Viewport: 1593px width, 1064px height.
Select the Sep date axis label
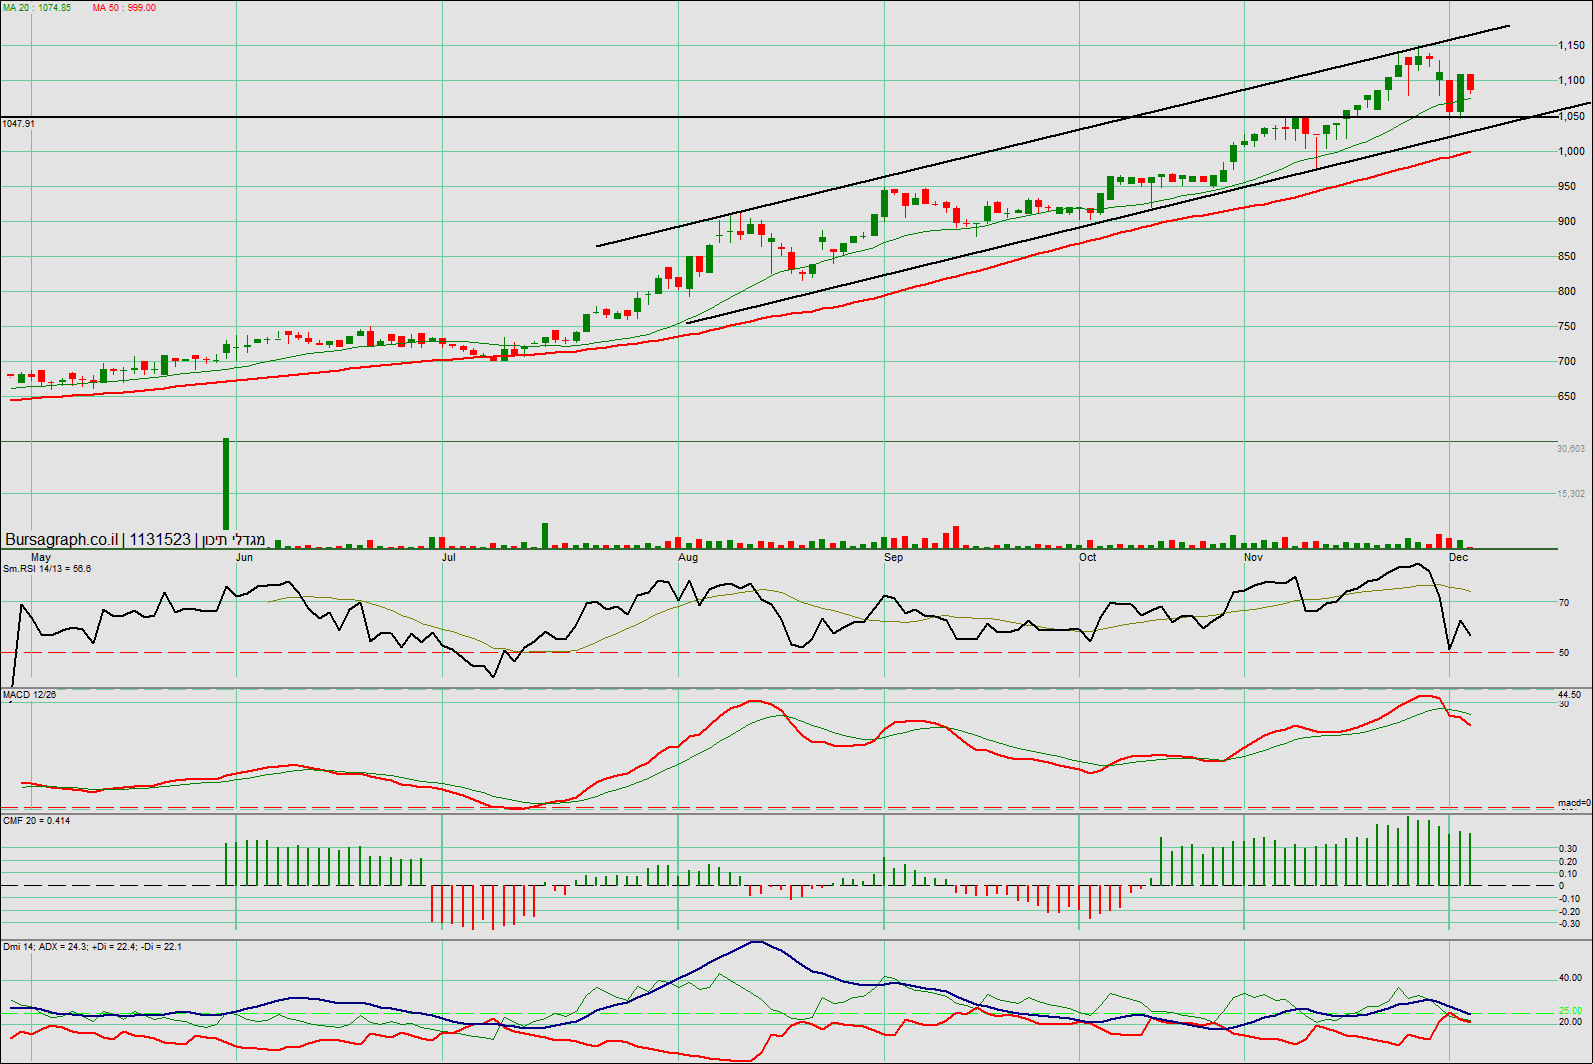point(893,557)
